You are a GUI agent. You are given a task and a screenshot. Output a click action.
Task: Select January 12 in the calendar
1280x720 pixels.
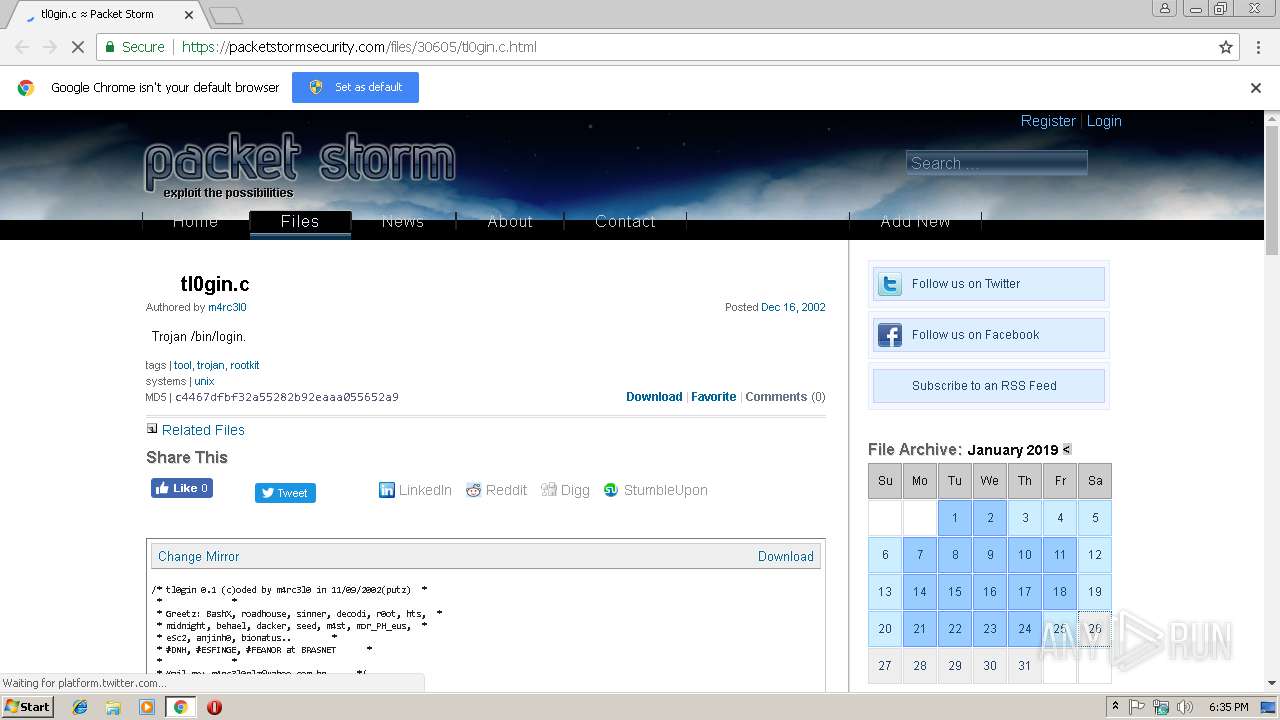pyautogui.click(x=1095, y=554)
